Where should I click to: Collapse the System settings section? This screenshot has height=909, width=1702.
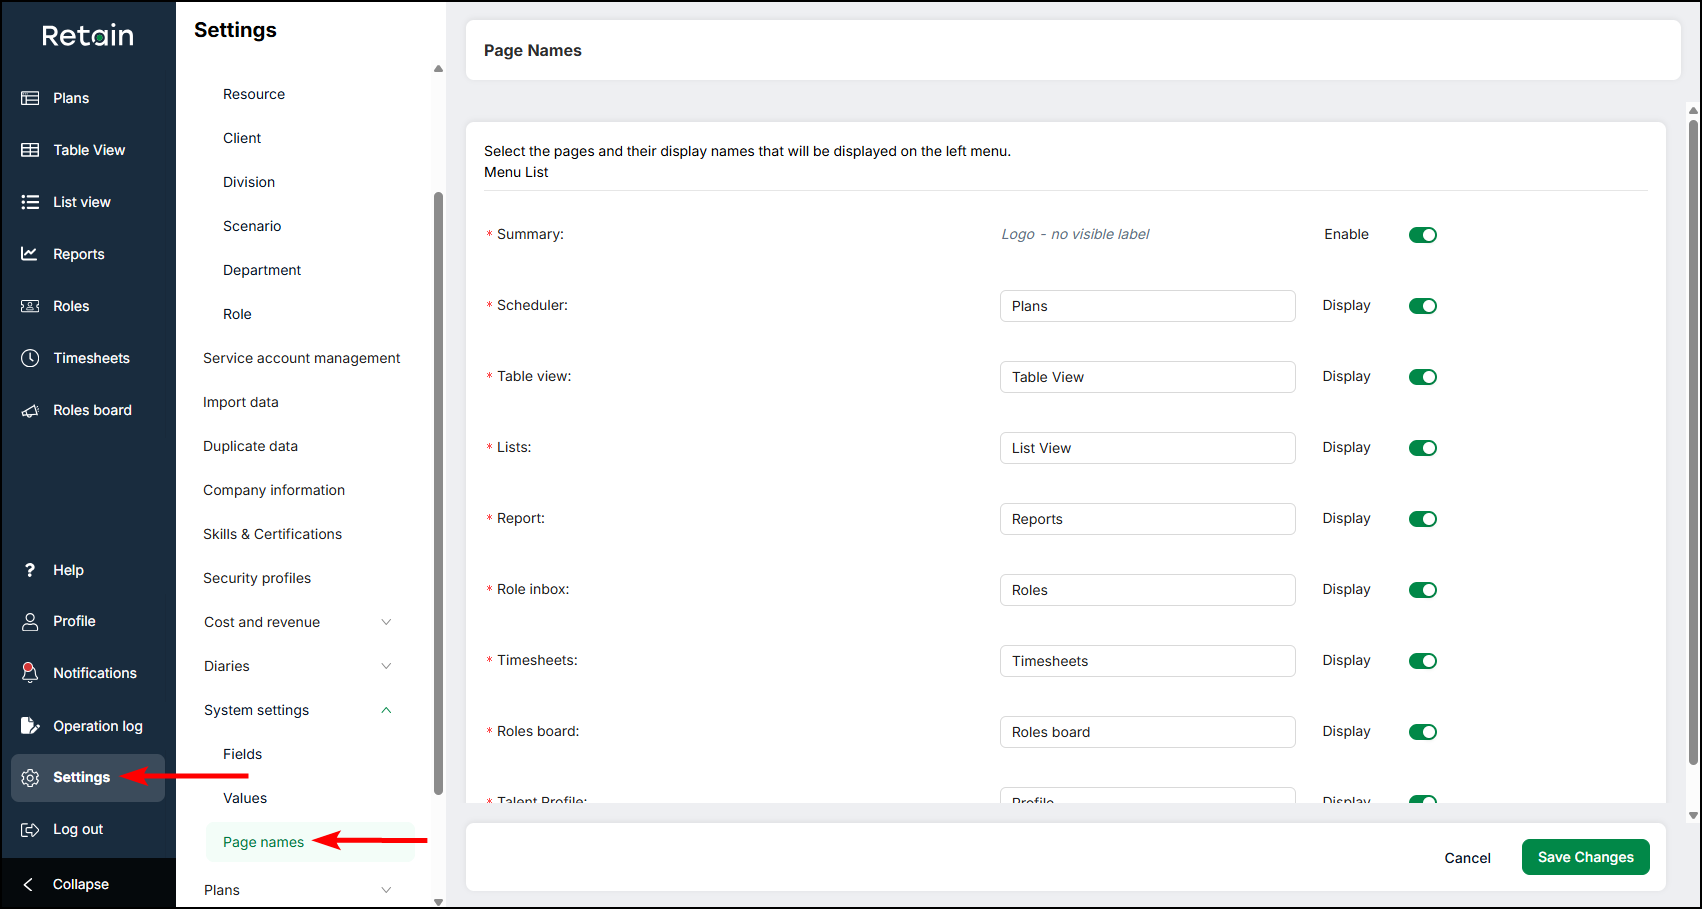[x=386, y=710]
